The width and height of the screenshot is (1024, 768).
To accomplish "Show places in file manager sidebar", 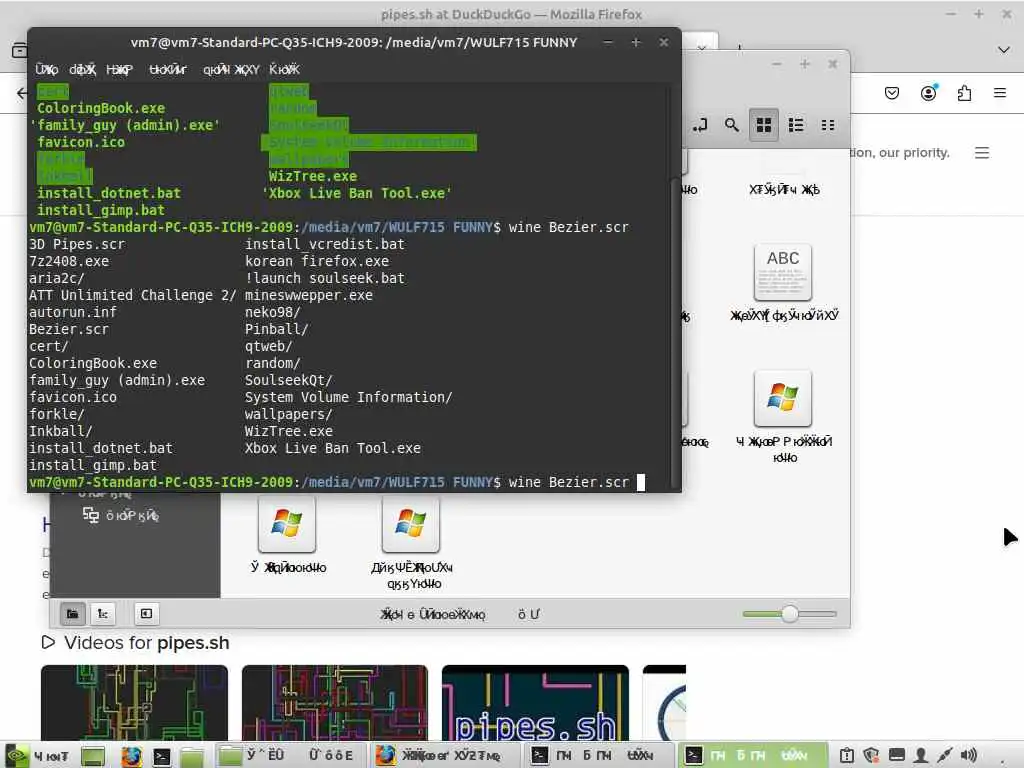I will pos(72,613).
